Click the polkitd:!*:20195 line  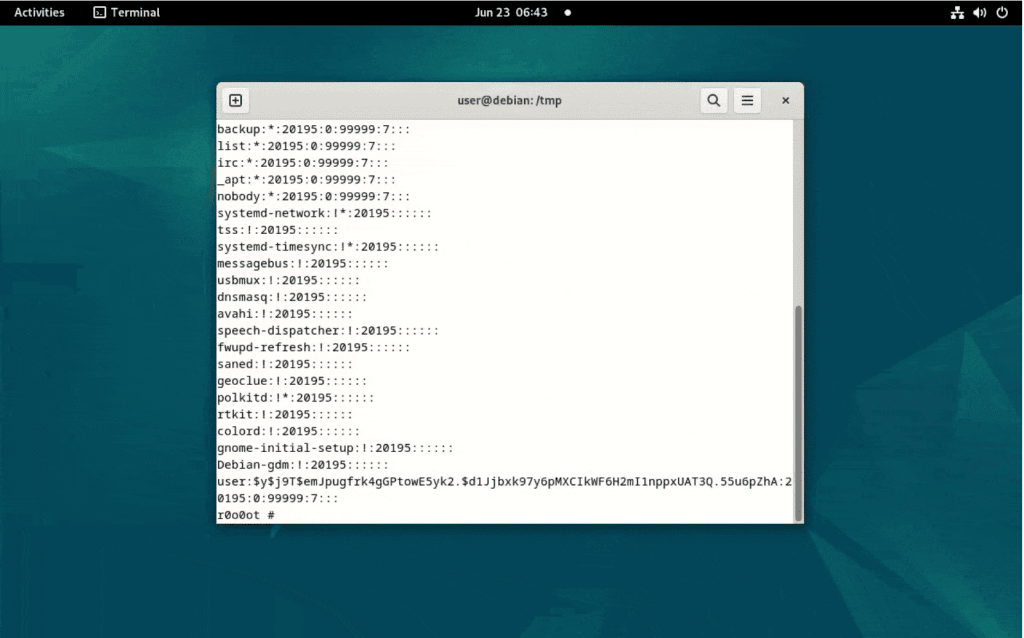[296, 398]
